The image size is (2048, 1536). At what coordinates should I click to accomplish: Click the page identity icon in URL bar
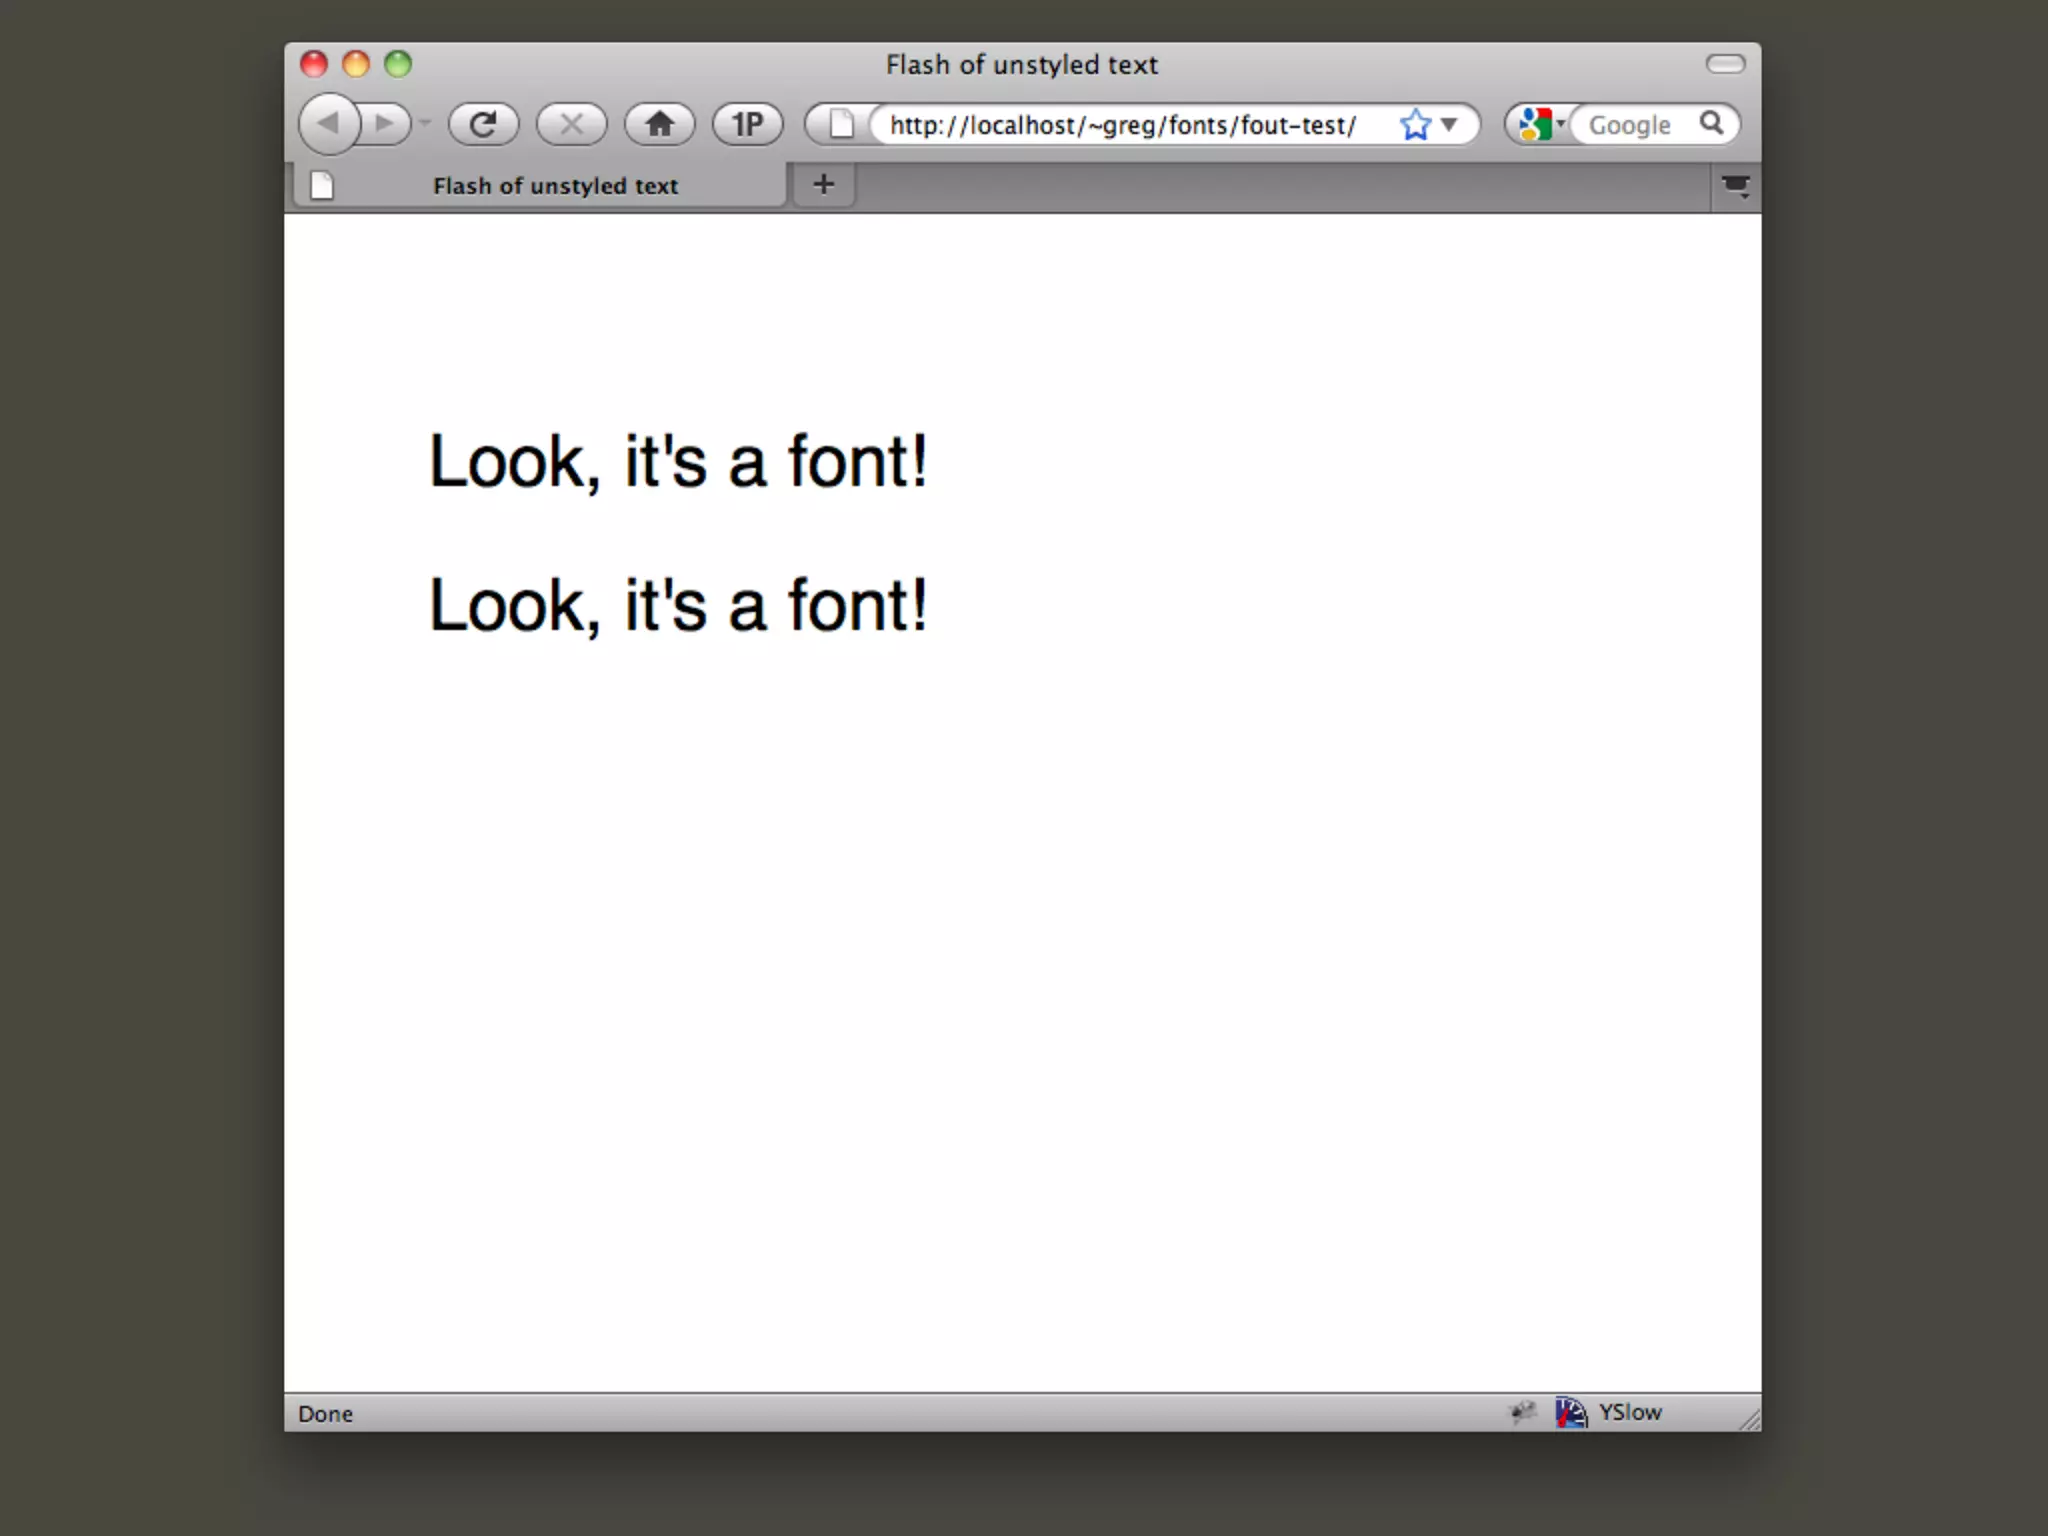pos(841,124)
